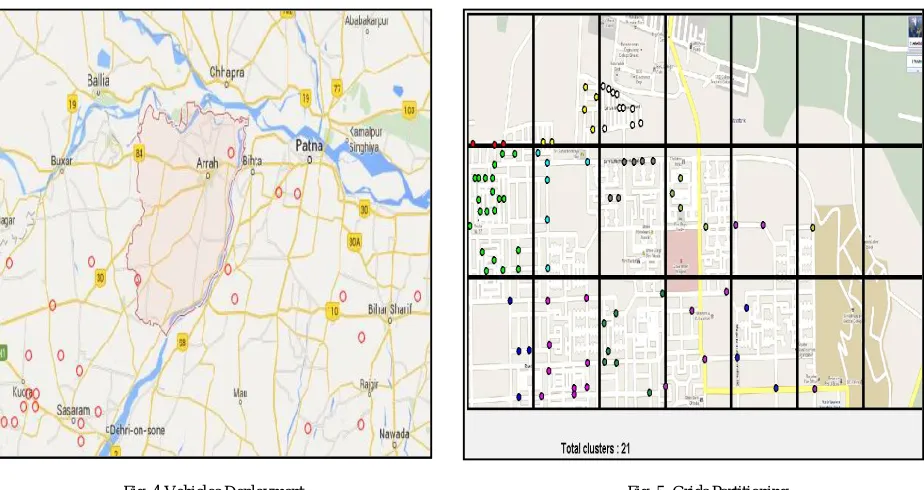The image size is (924, 490).
Task: Select the Kamalpur Singhiya label
Action: click(366, 140)
